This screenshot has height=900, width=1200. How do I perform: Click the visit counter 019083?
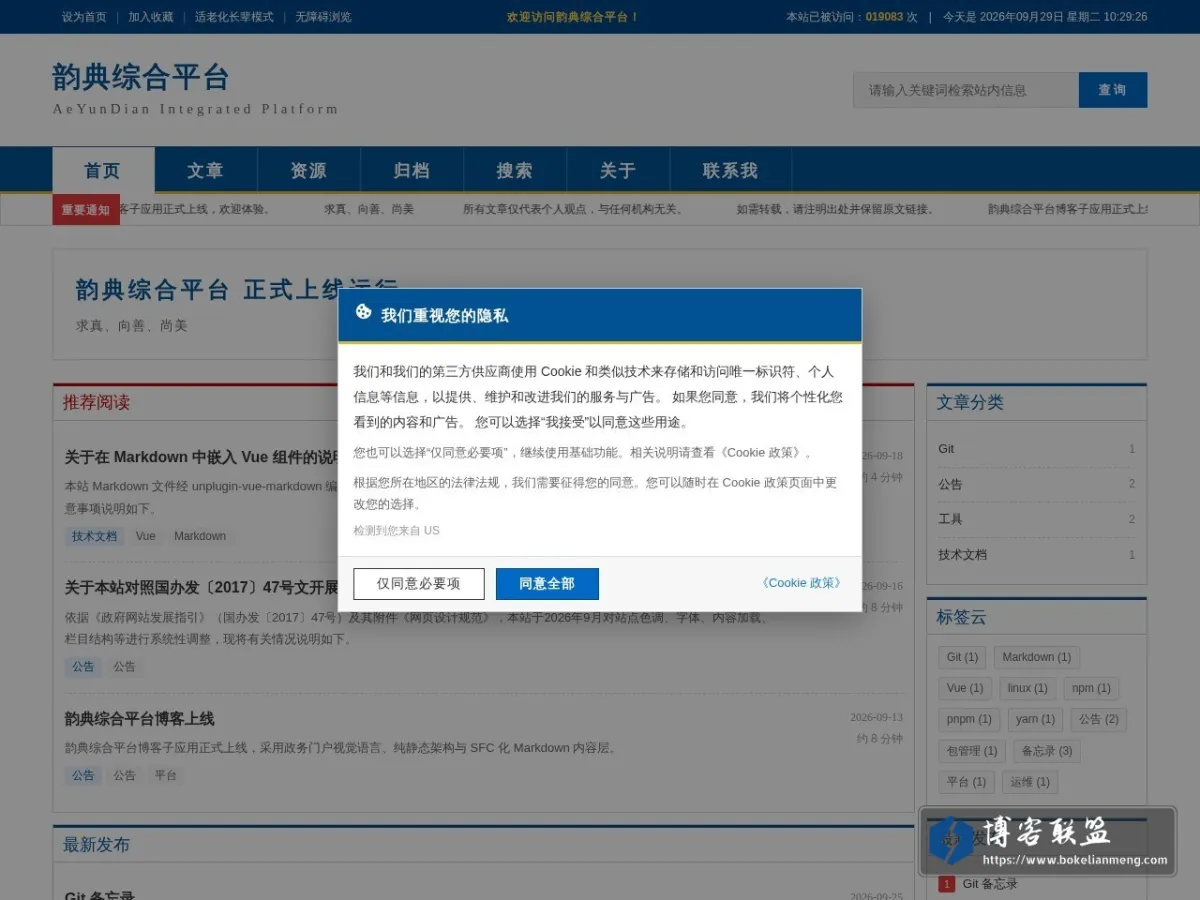[884, 17]
